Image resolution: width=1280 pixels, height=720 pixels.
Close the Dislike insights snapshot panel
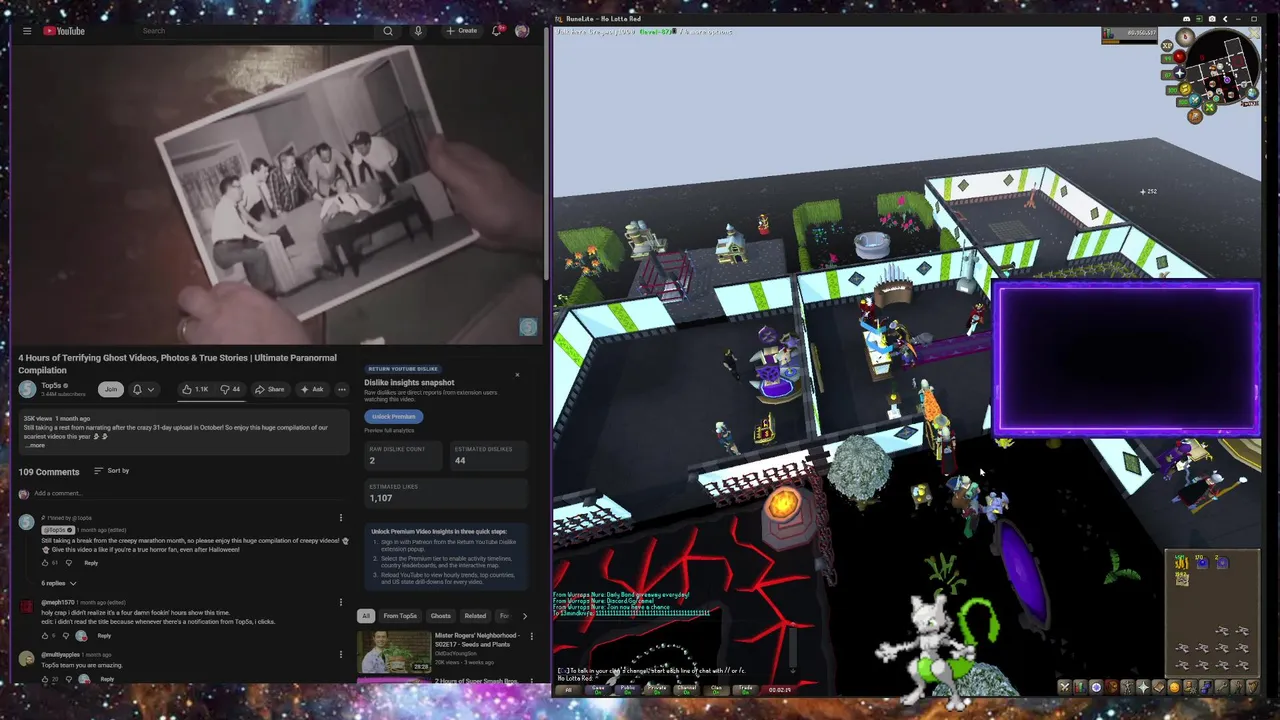coord(517,375)
